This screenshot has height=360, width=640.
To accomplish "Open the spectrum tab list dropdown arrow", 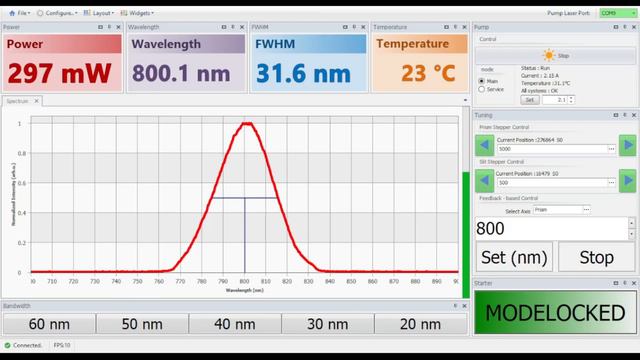I will 465,100.
